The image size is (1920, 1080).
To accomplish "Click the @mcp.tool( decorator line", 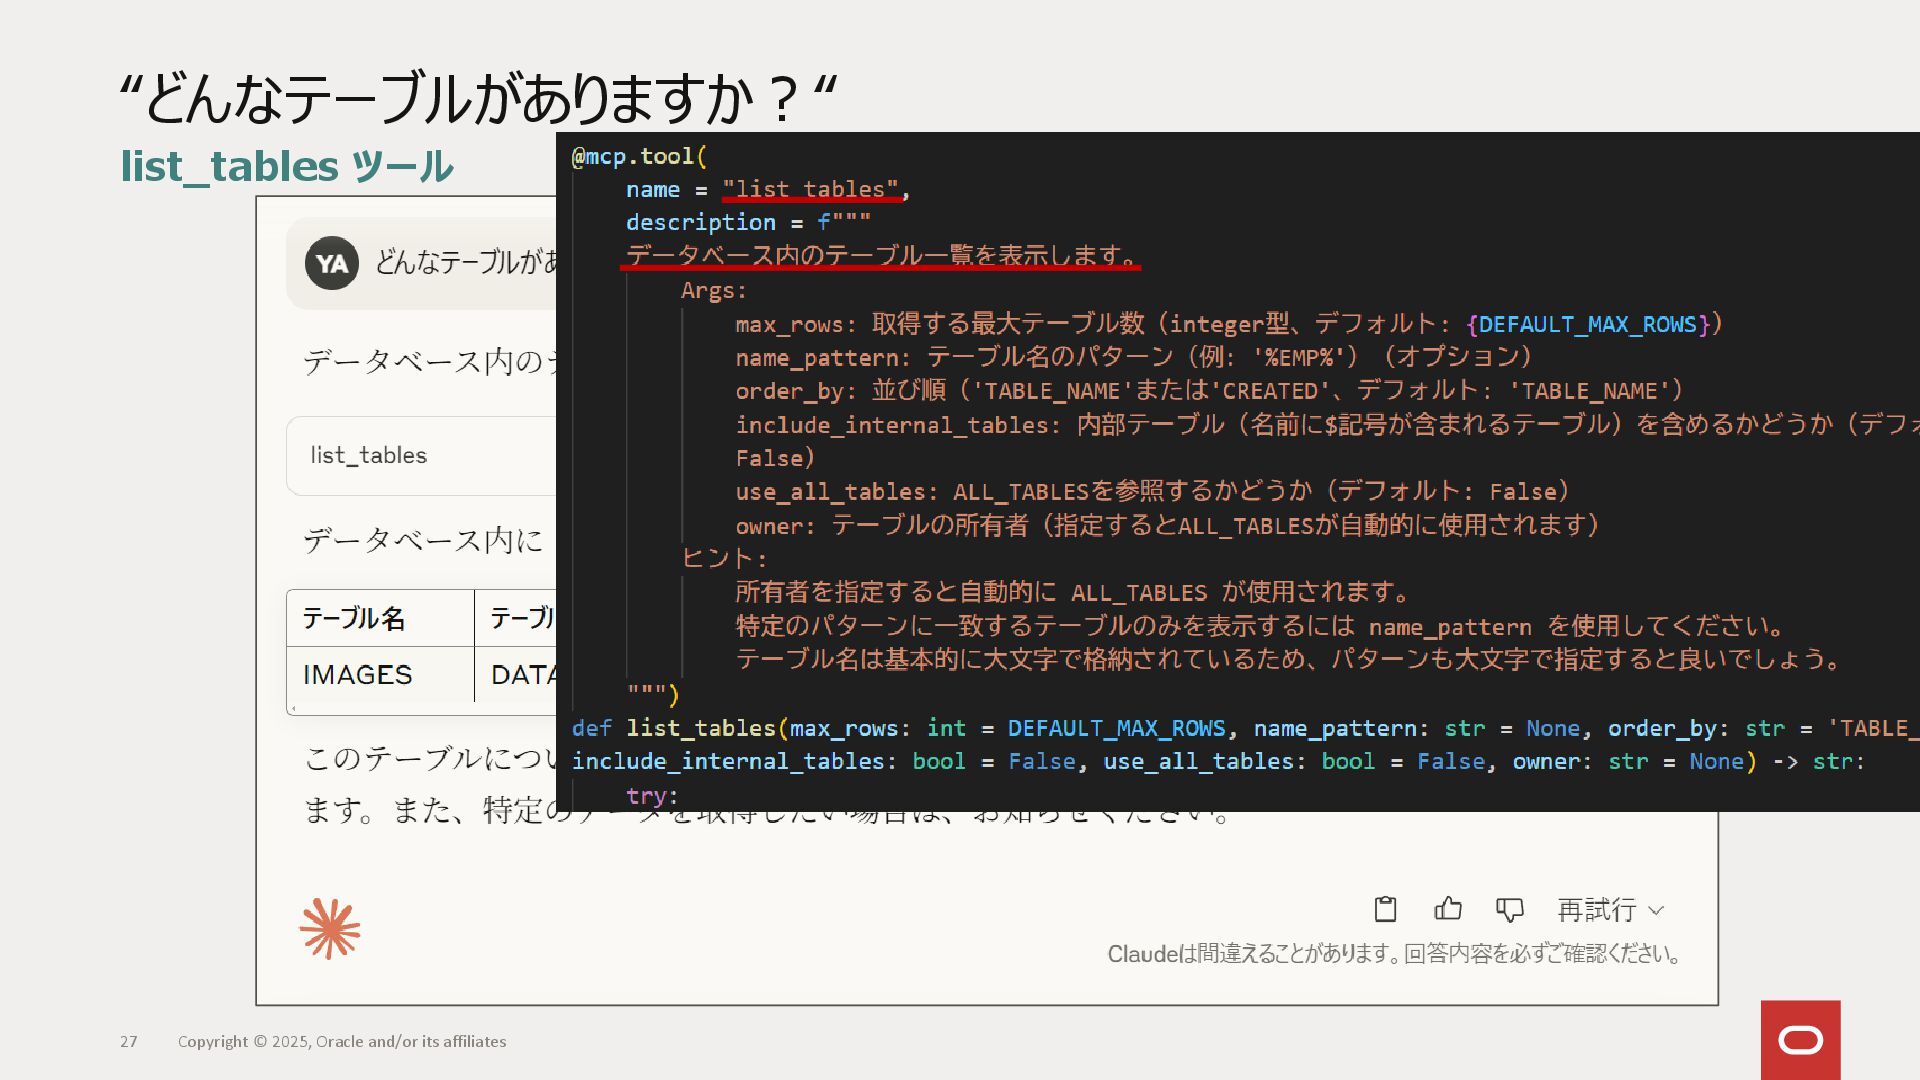I will point(640,156).
